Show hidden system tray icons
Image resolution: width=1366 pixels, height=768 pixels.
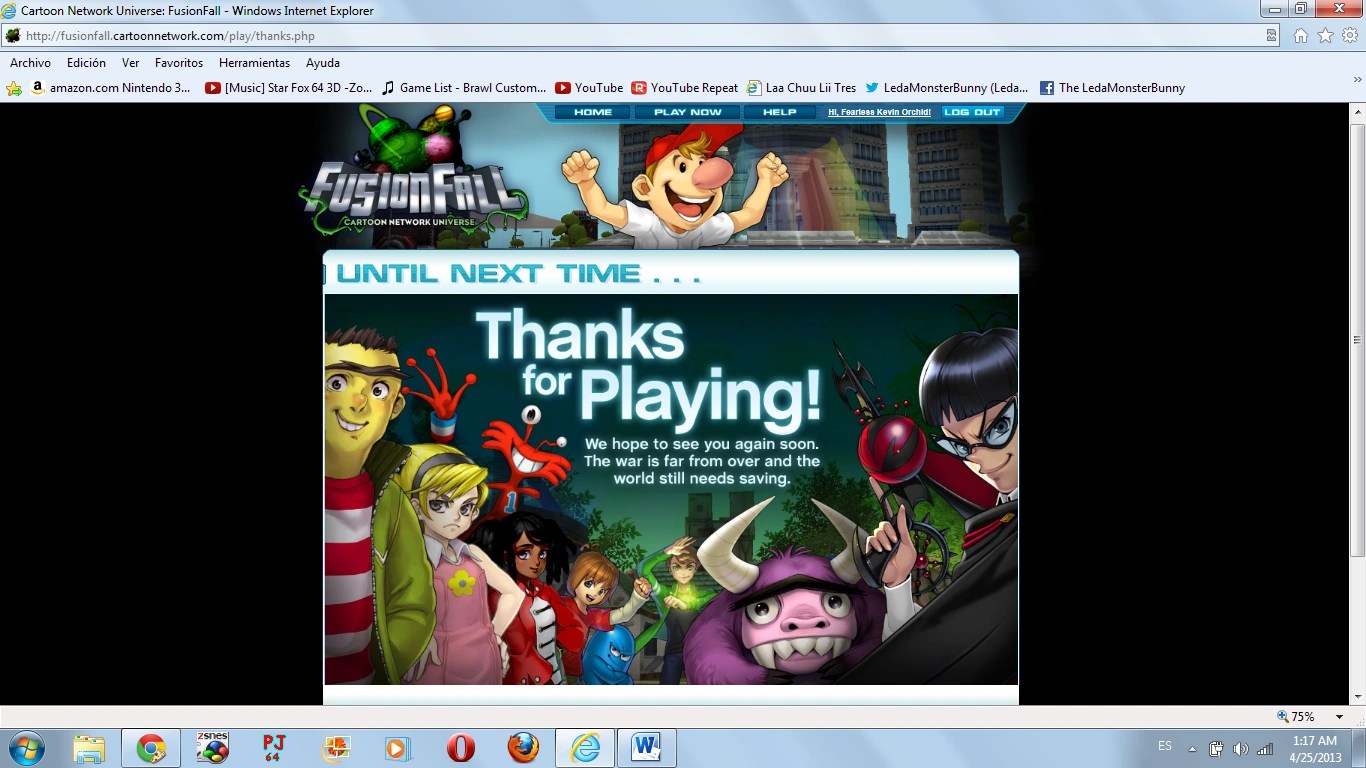click(1192, 748)
